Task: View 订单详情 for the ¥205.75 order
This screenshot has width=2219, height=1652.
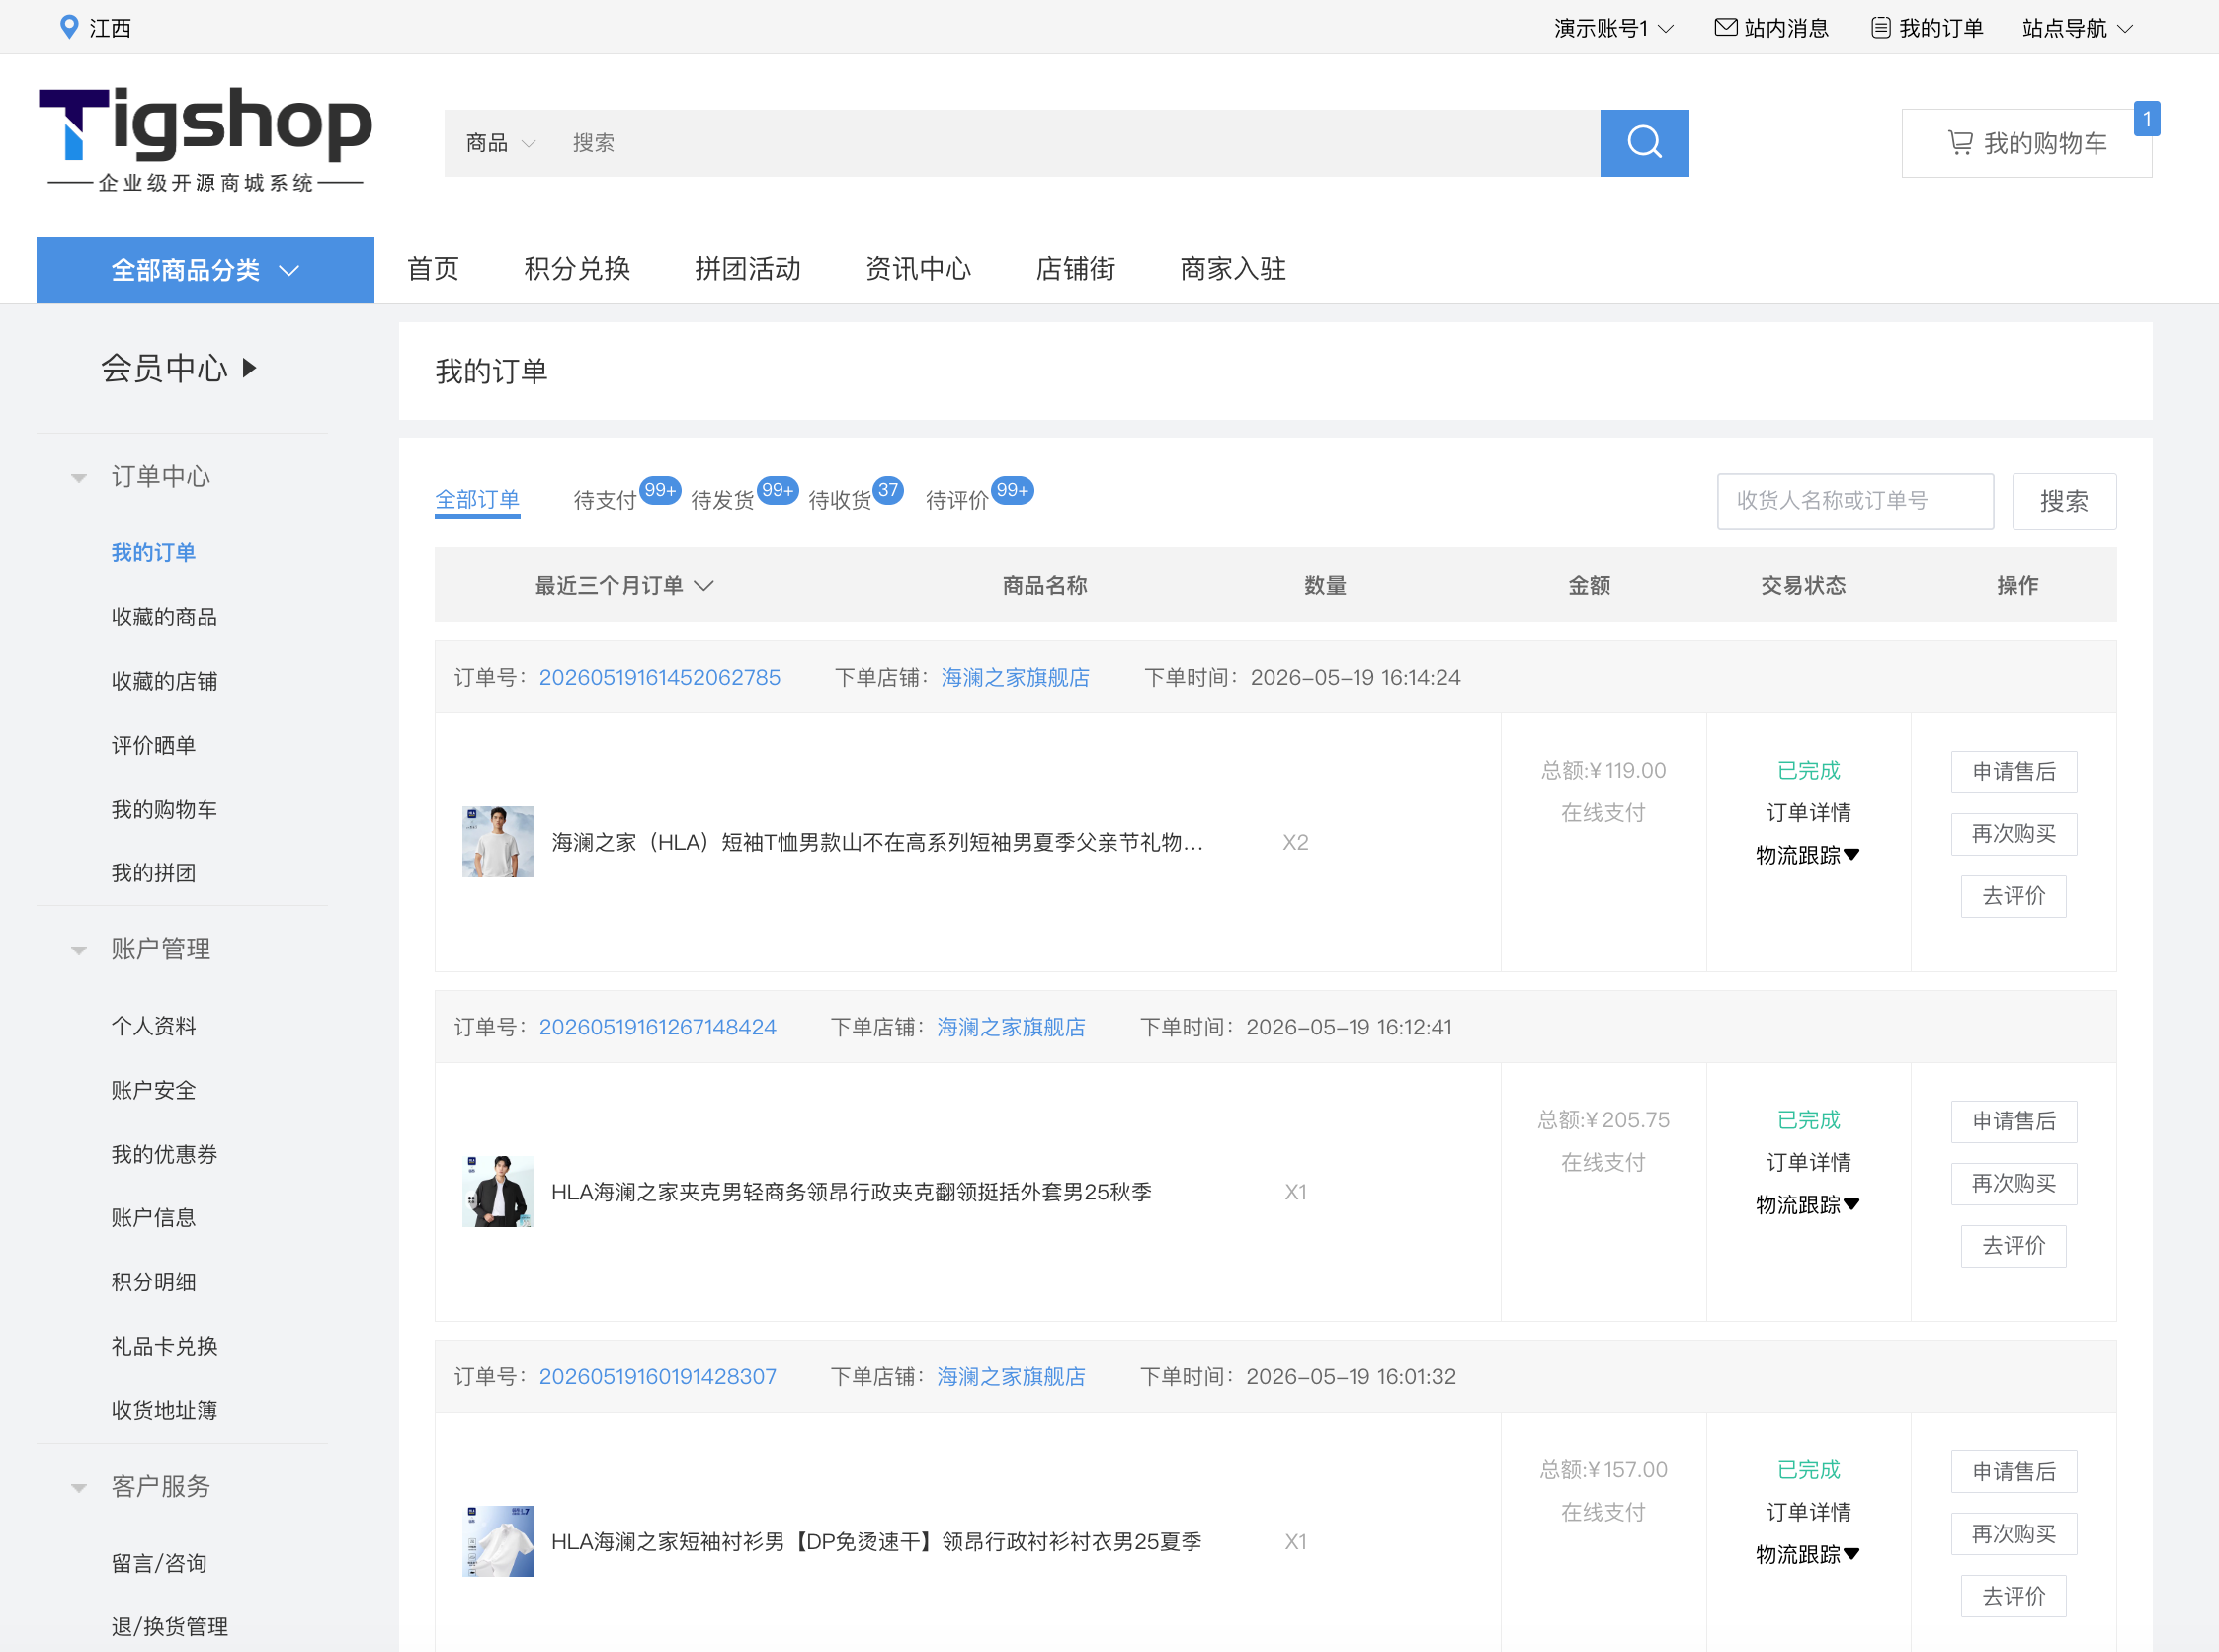Action: [1808, 1162]
